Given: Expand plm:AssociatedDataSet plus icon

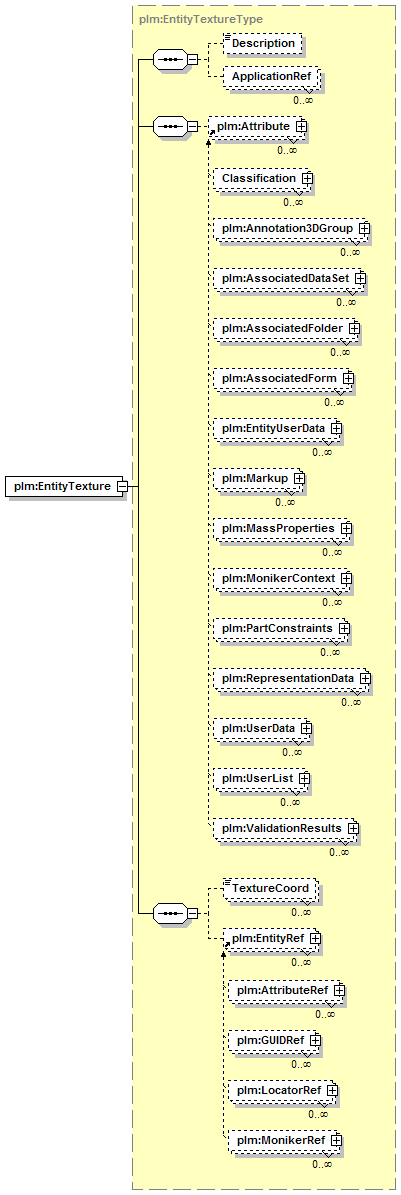Looking at the screenshot, I should pos(360,278).
